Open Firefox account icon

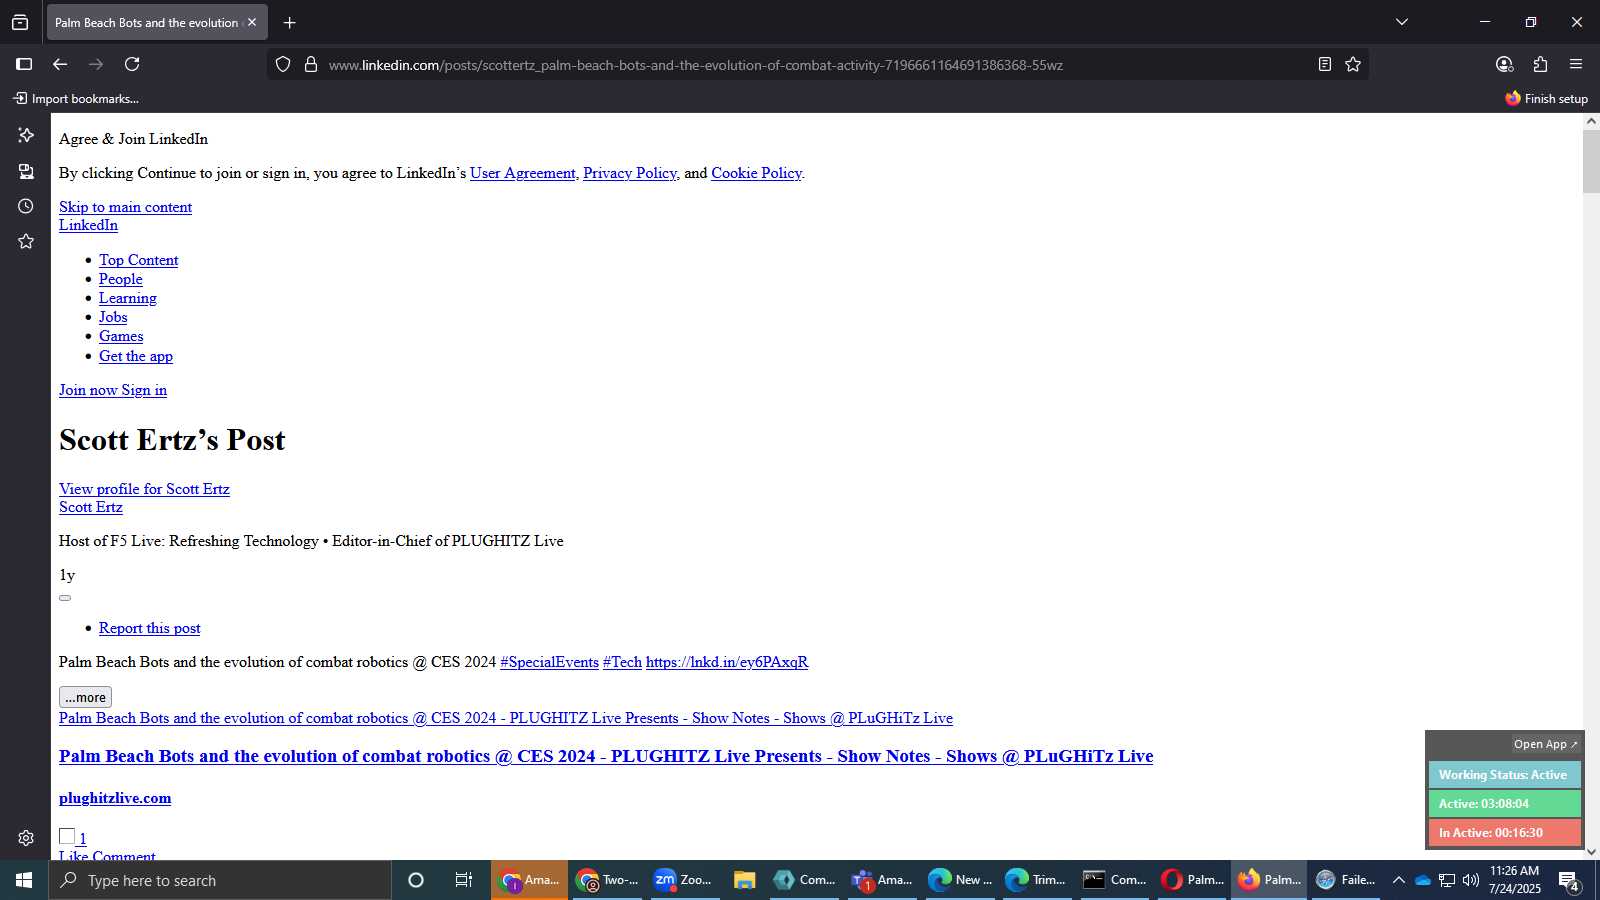pyautogui.click(x=1504, y=64)
